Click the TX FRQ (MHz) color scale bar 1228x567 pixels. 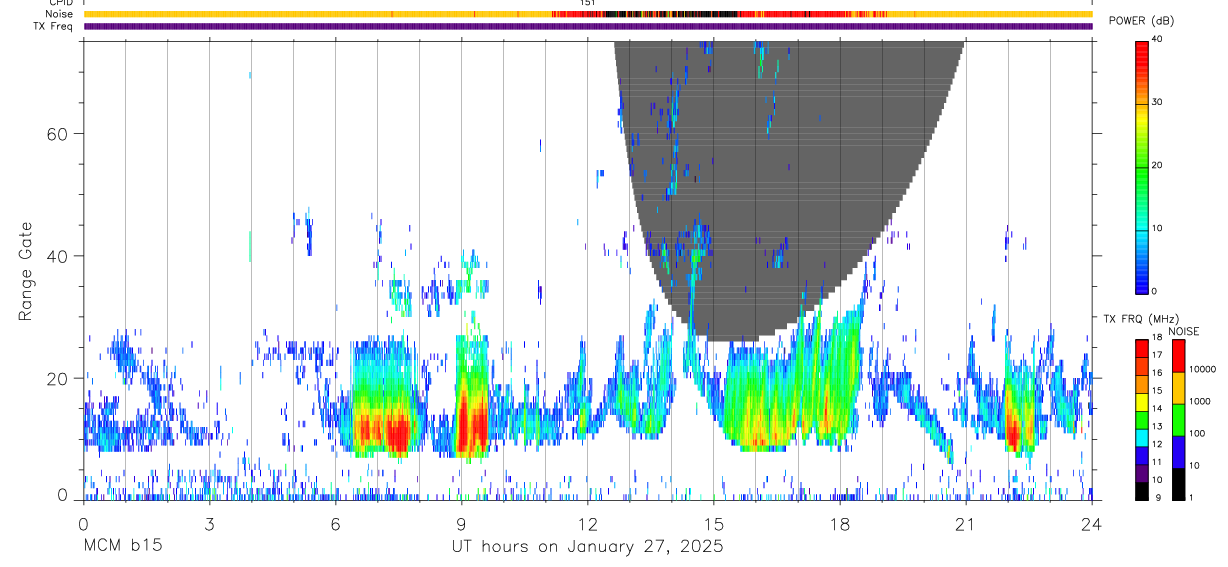click(x=1141, y=420)
